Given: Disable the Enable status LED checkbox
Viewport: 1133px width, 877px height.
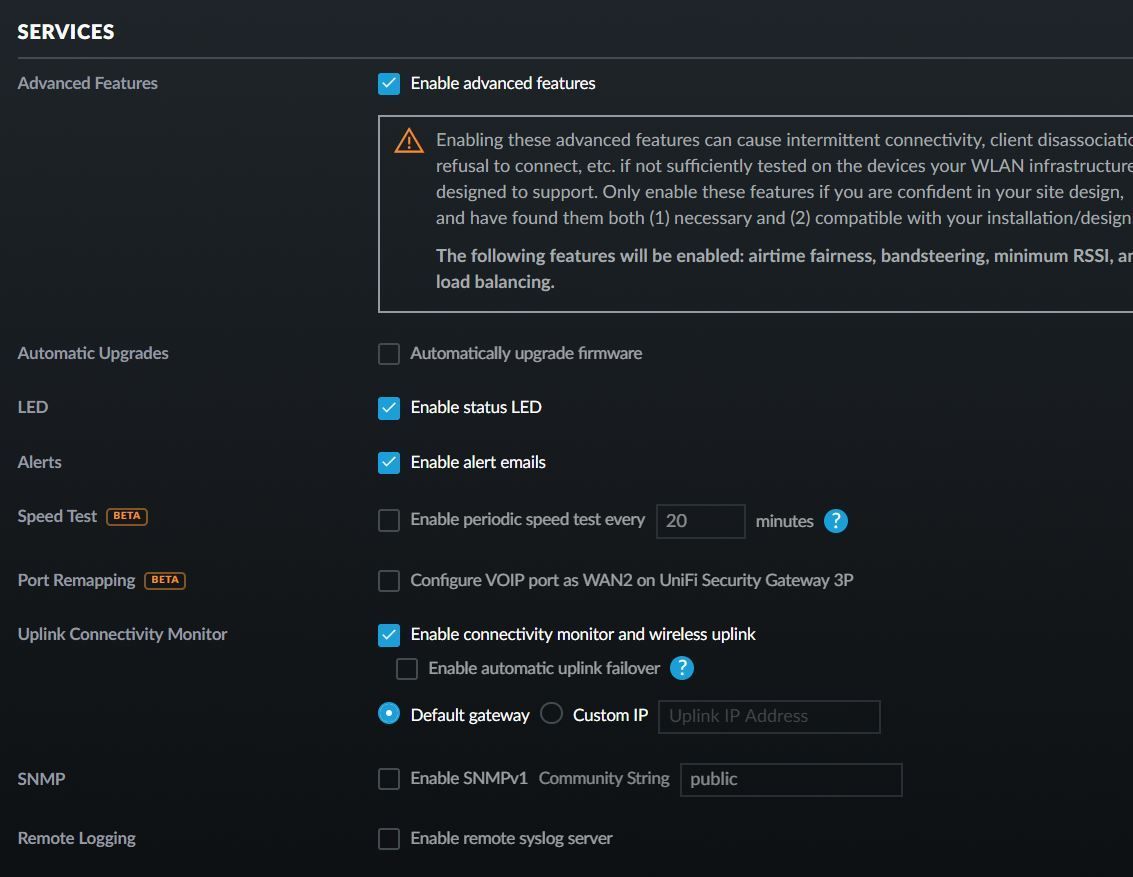Looking at the screenshot, I should [389, 408].
